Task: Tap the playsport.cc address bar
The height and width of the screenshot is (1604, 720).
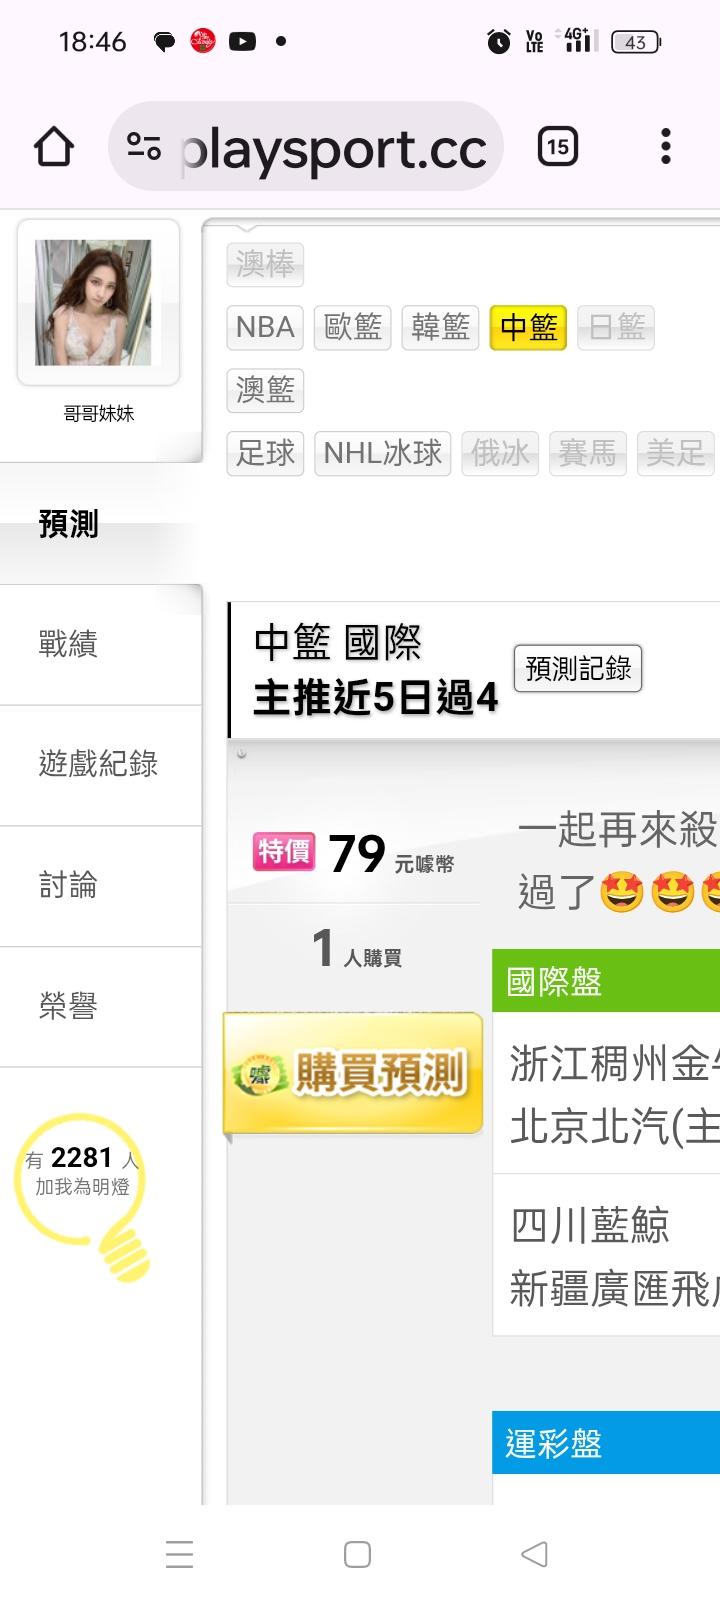Action: point(306,147)
